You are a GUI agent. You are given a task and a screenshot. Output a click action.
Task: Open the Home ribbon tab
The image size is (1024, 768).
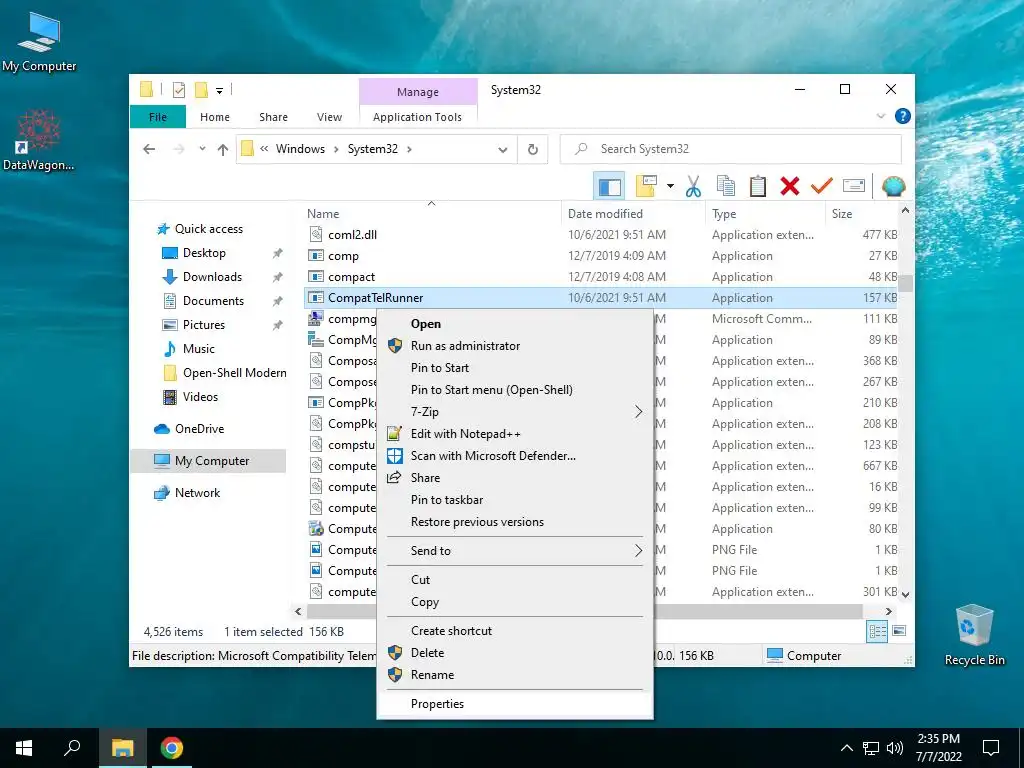pos(215,117)
